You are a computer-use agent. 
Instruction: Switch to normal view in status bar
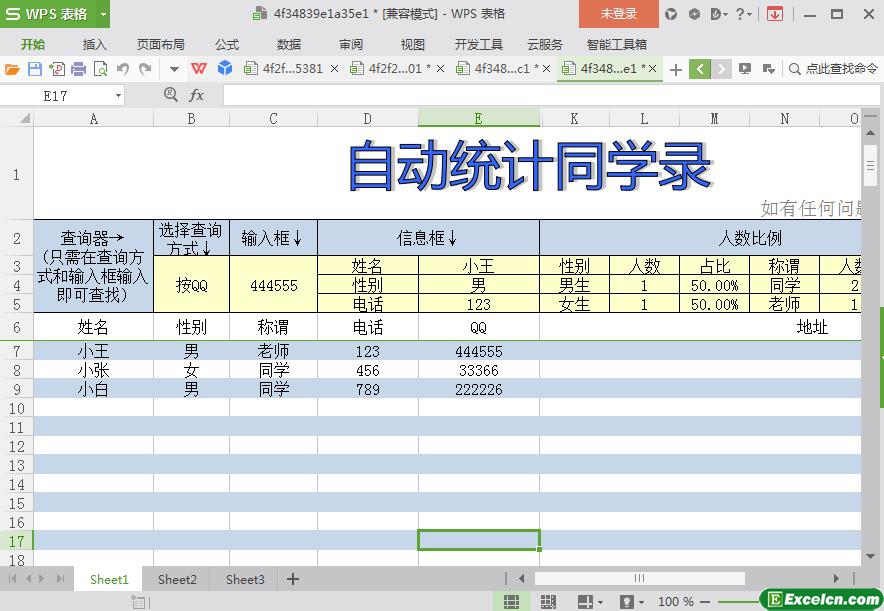click(511, 602)
